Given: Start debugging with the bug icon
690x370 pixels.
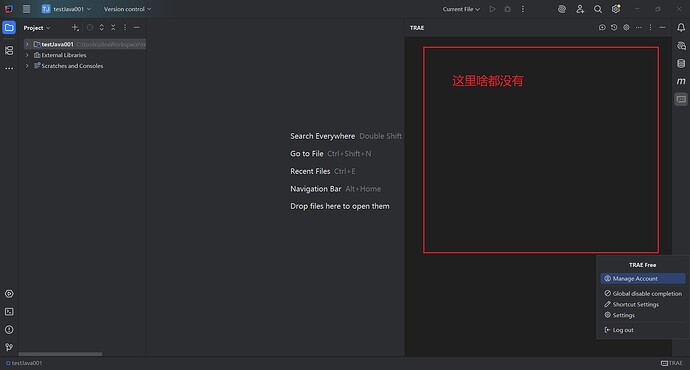Looking at the screenshot, I should coord(507,9).
